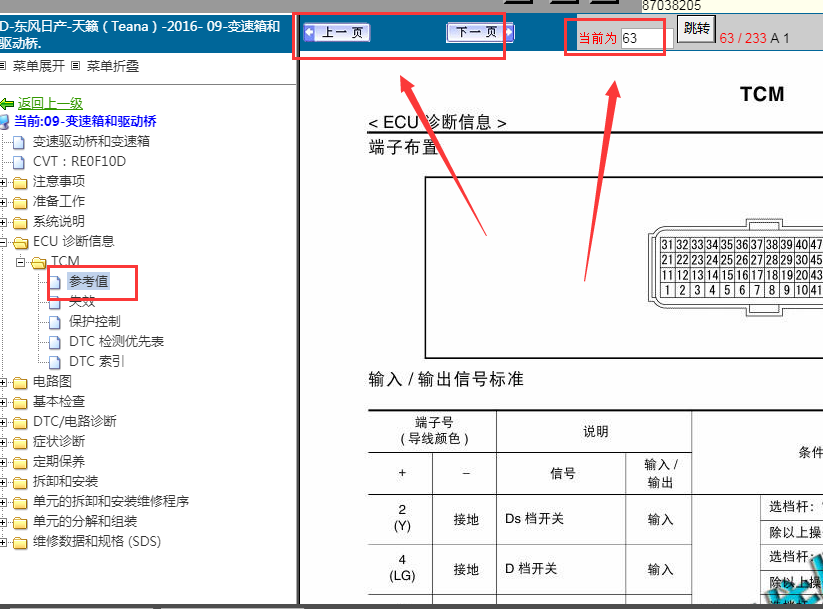This screenshot has width=823, height=609.
Task: Go to next page with 下一页 button
Action: 480,33
